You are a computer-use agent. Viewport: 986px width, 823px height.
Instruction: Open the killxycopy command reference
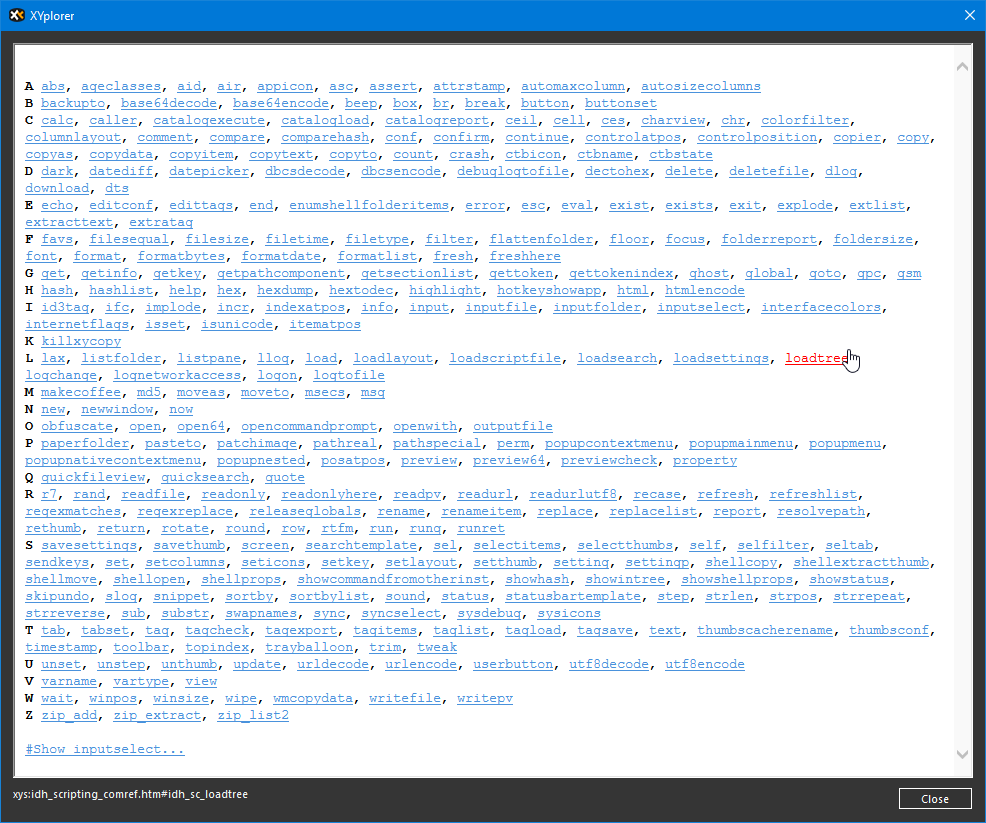point(81,340)
